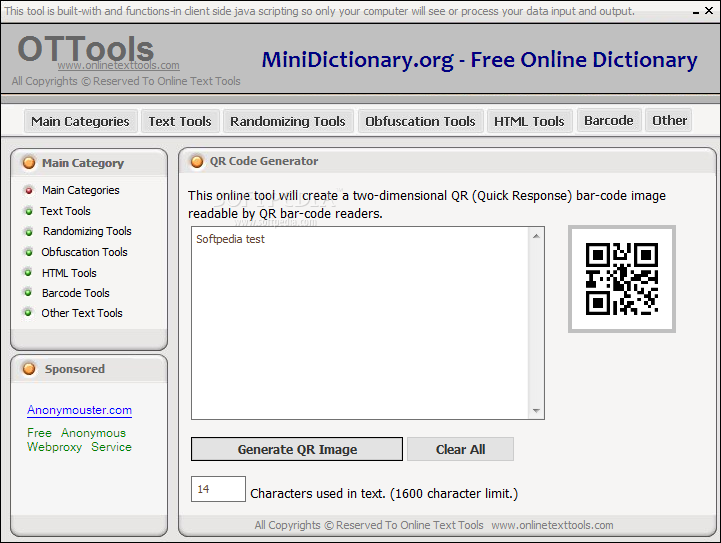The image size is (721, 543).
Task: Click the green bullet beside Other Text Tools
Action: pos(28,313)
